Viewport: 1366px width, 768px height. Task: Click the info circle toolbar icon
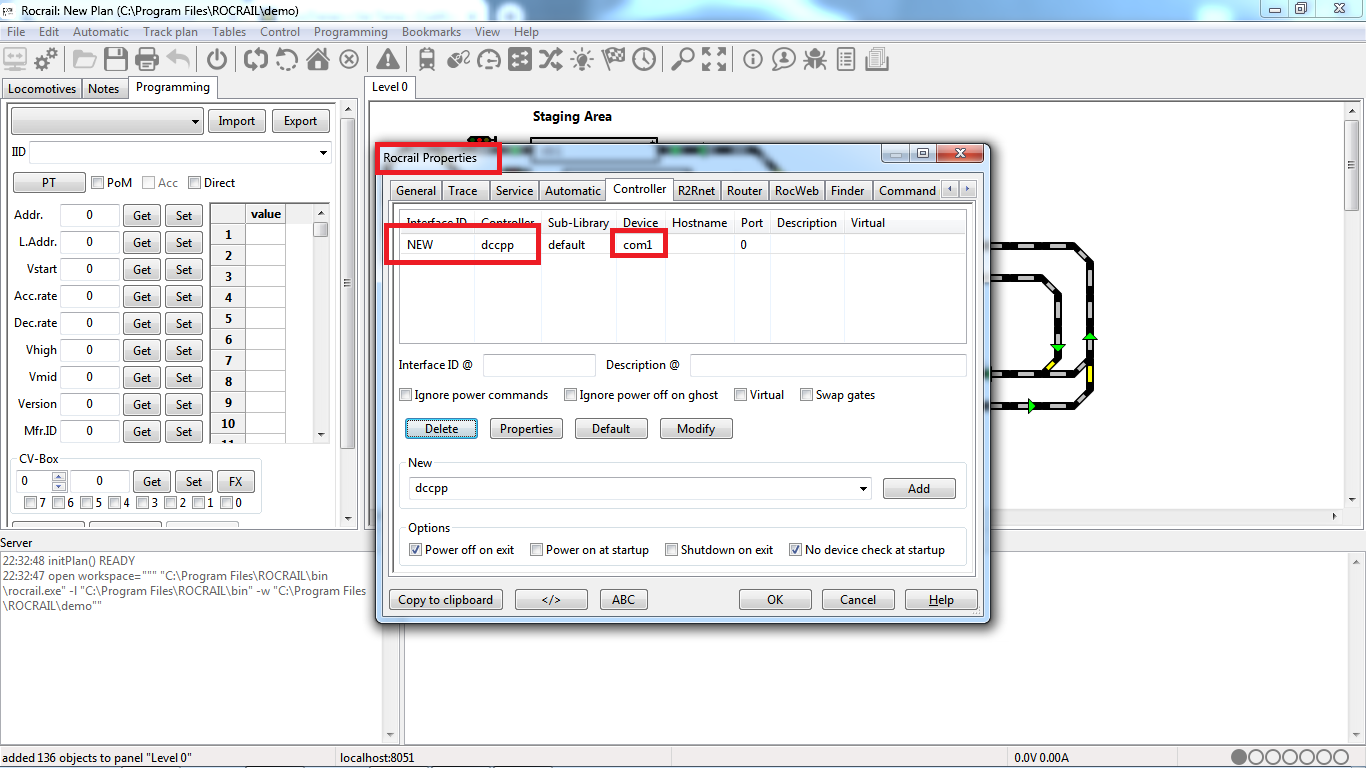click(752, 59)
